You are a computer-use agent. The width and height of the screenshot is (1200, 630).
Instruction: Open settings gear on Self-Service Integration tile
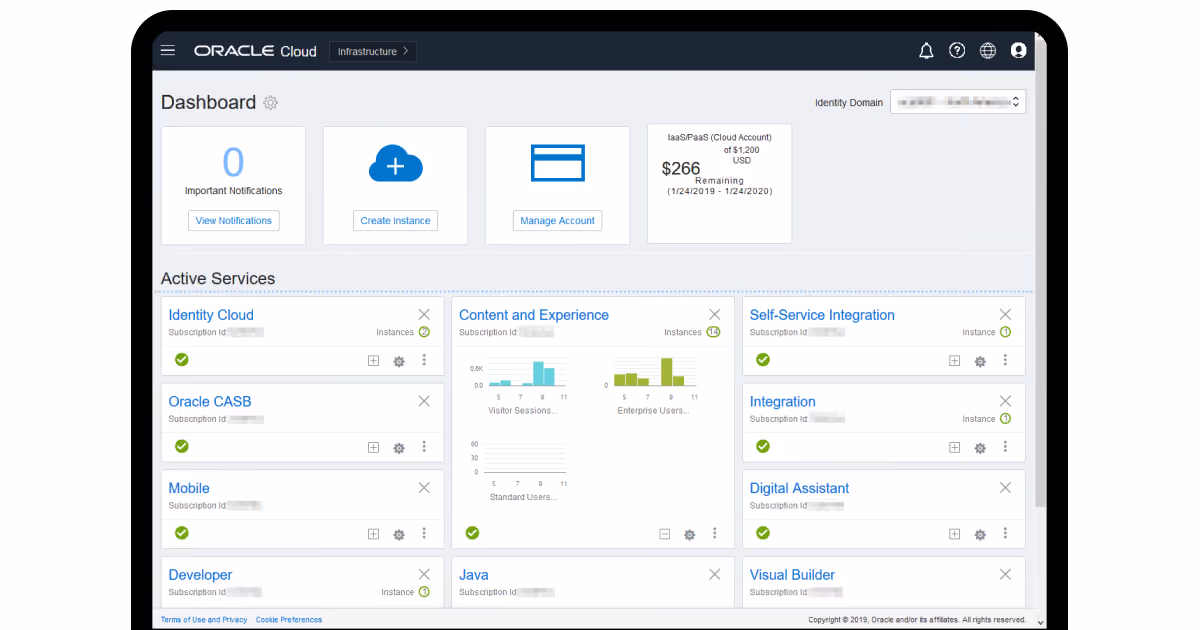[x=980, y=361]
